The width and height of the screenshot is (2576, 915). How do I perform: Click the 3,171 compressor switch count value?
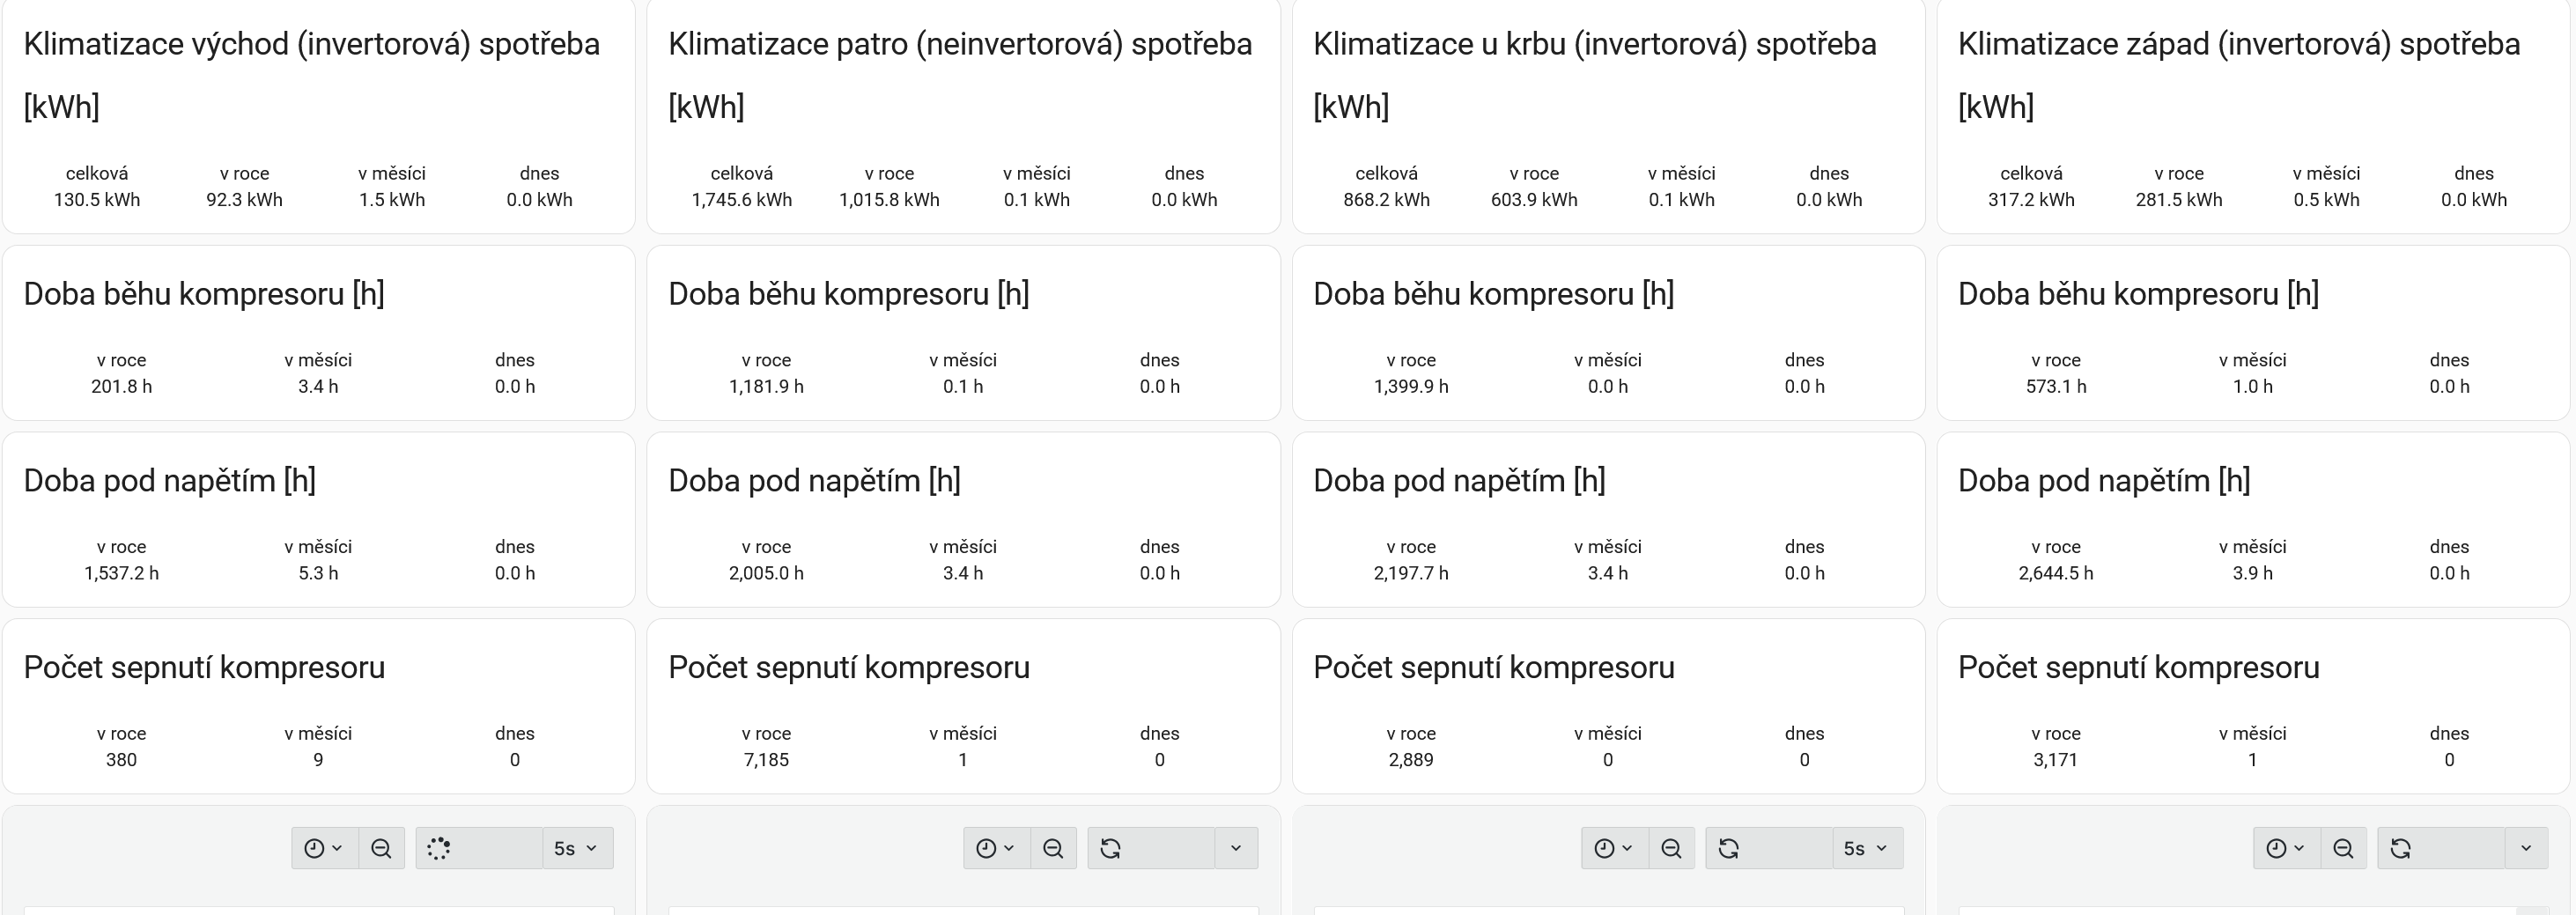pos(2055,760)
